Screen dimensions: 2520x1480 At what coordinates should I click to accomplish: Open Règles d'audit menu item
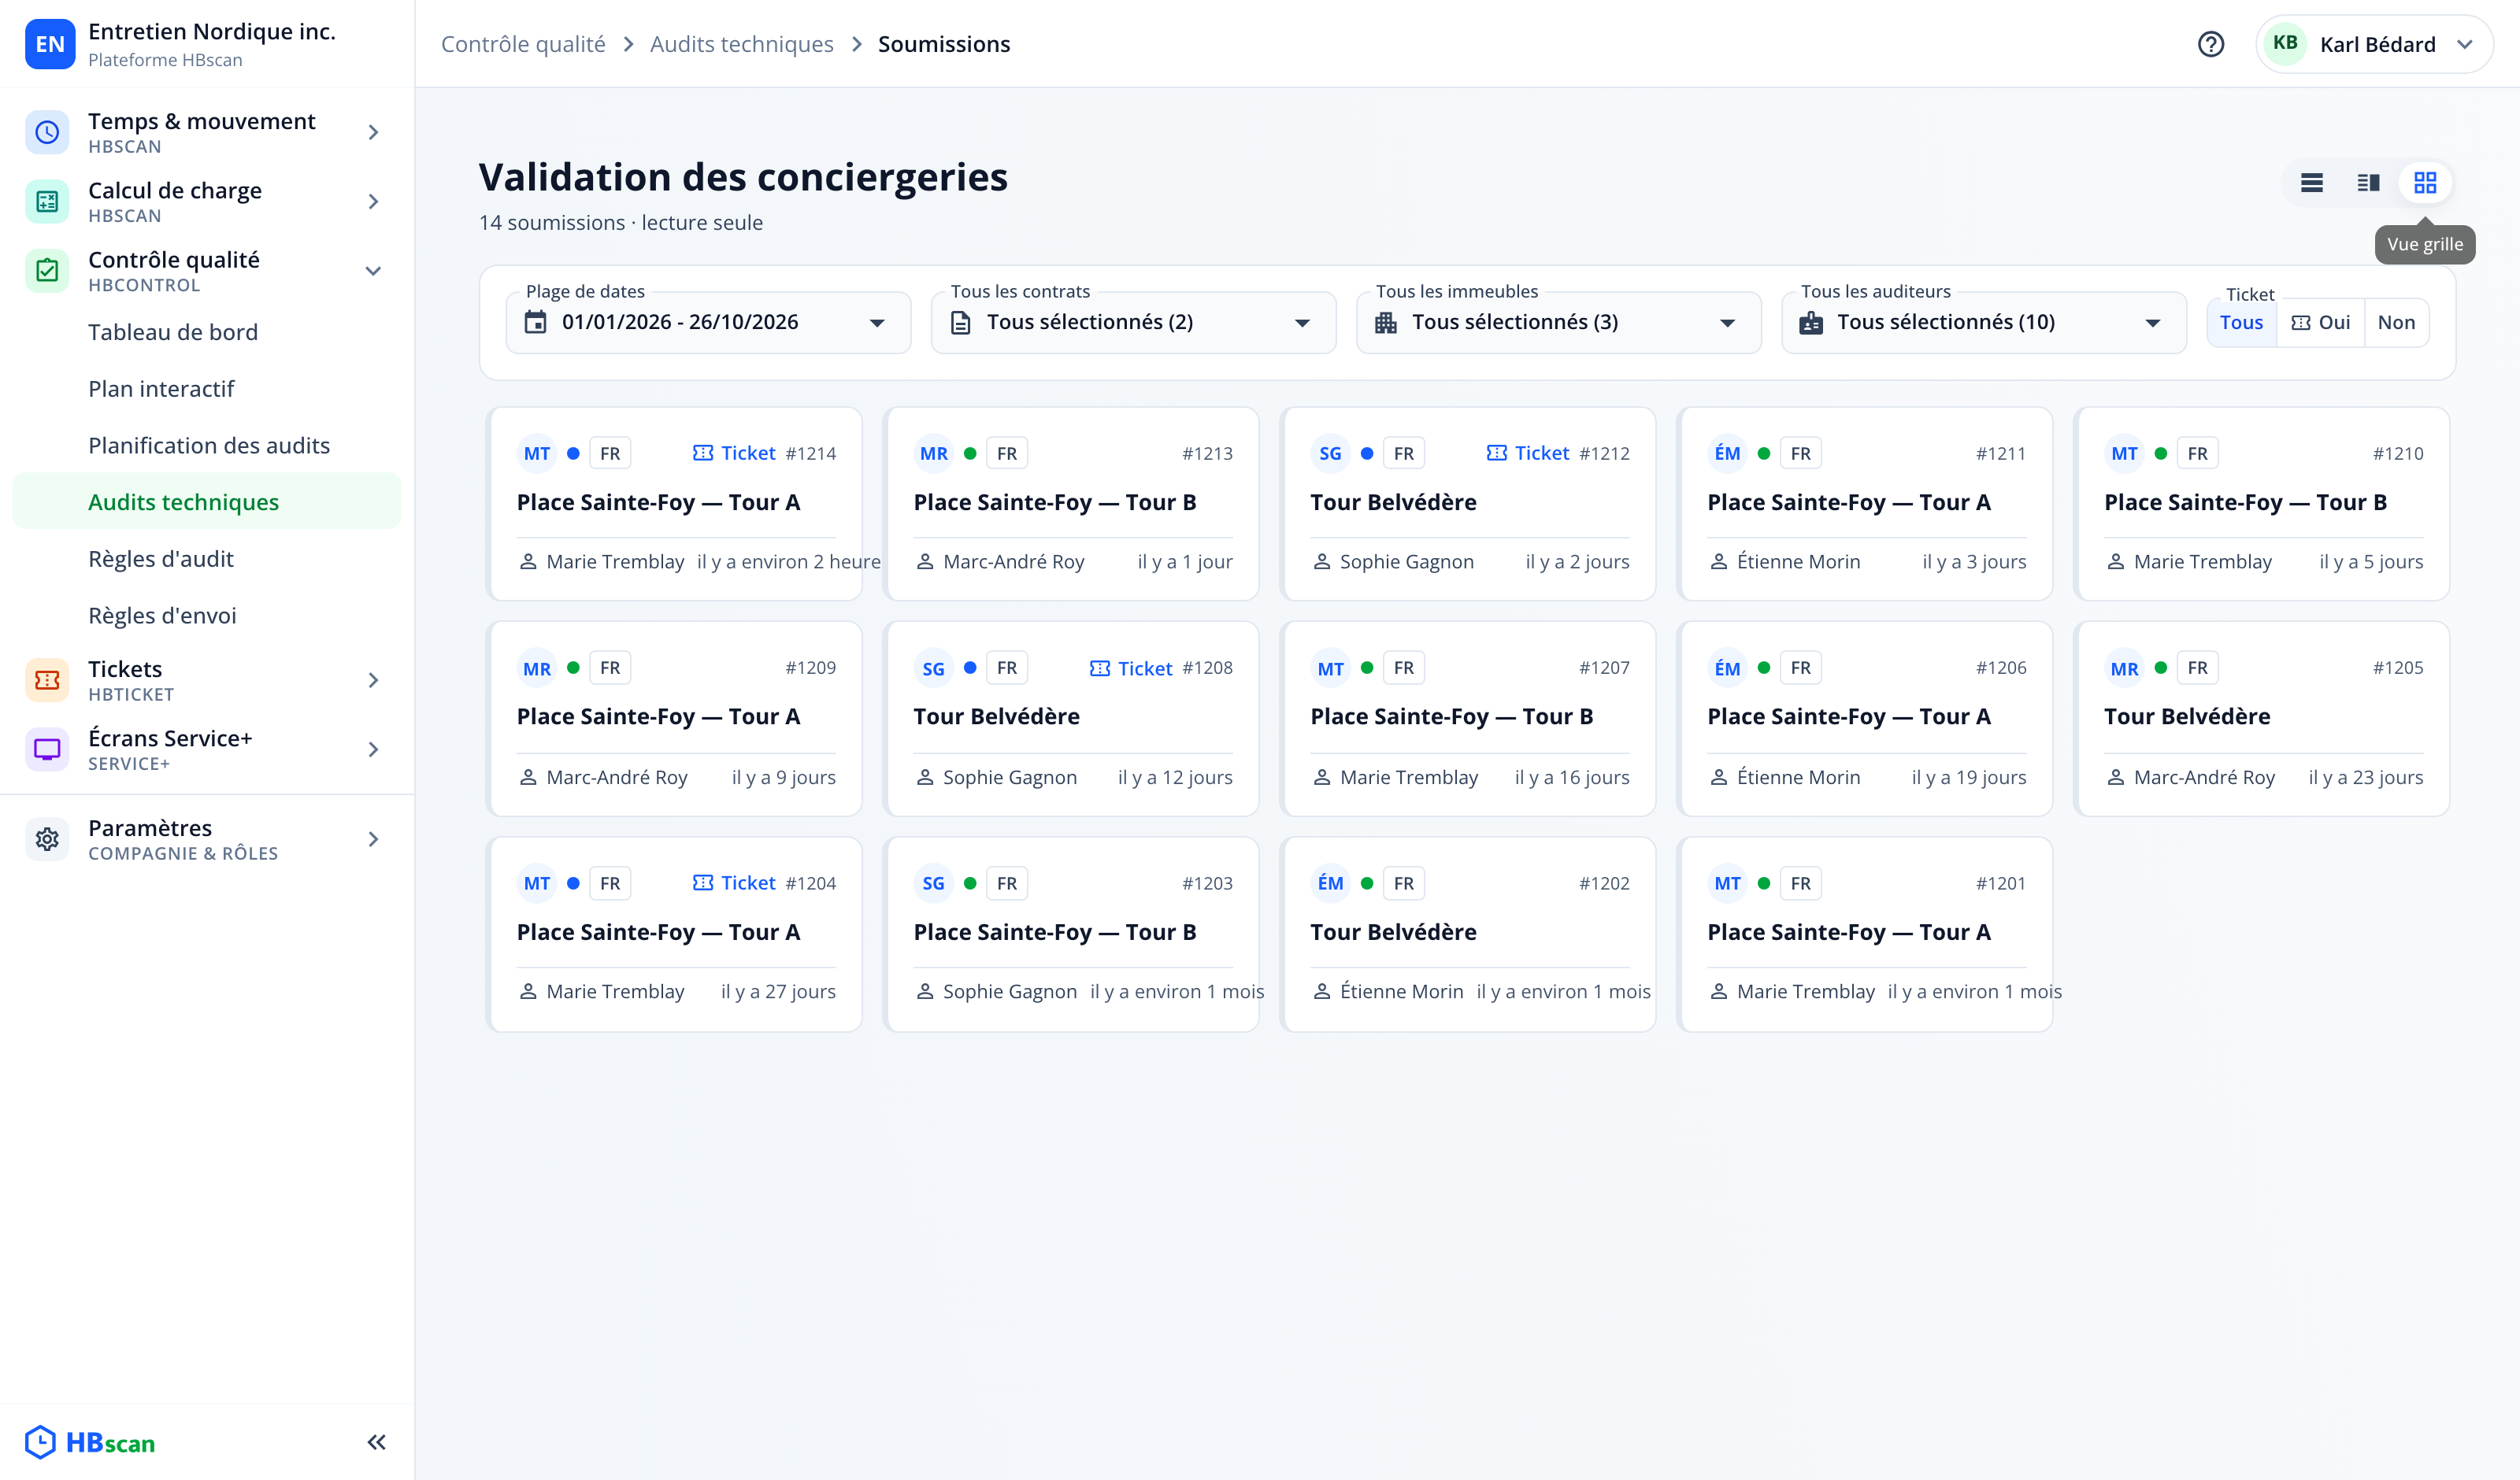[x=207, y=559]
